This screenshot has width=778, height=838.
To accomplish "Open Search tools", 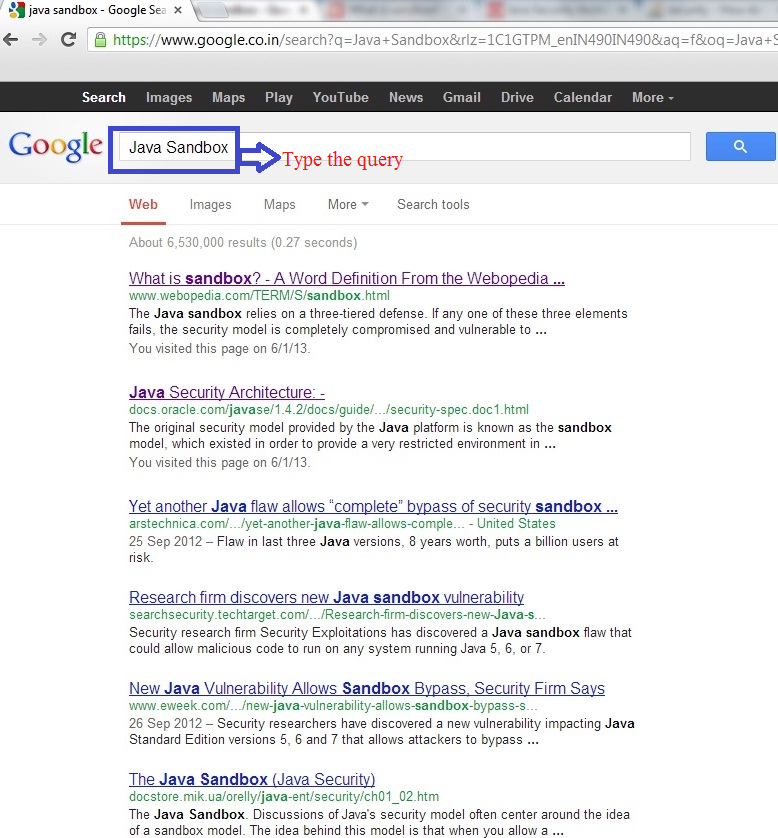I will tap(433, 205).
